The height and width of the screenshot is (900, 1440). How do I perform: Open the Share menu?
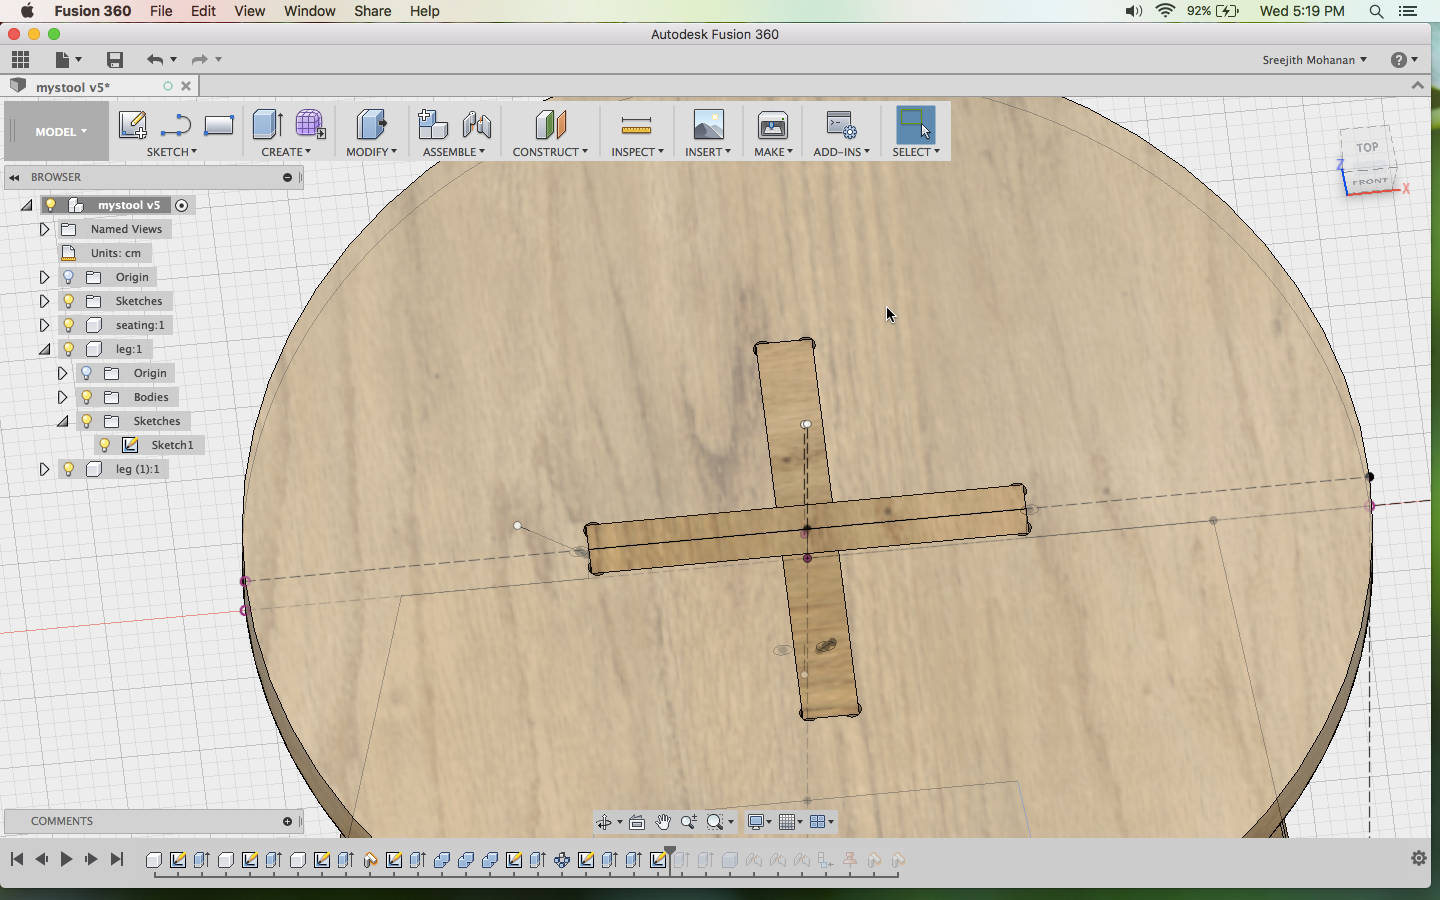[x=372, y=11]
